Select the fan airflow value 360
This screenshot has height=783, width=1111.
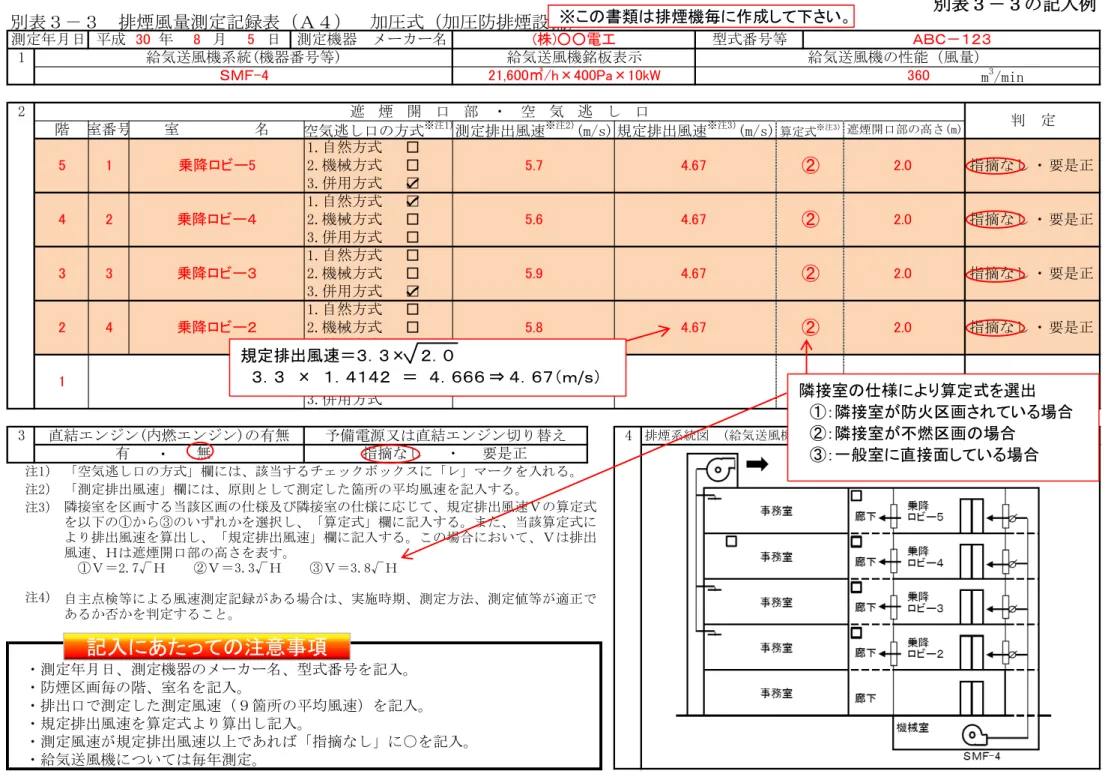[x=918, y=75]
